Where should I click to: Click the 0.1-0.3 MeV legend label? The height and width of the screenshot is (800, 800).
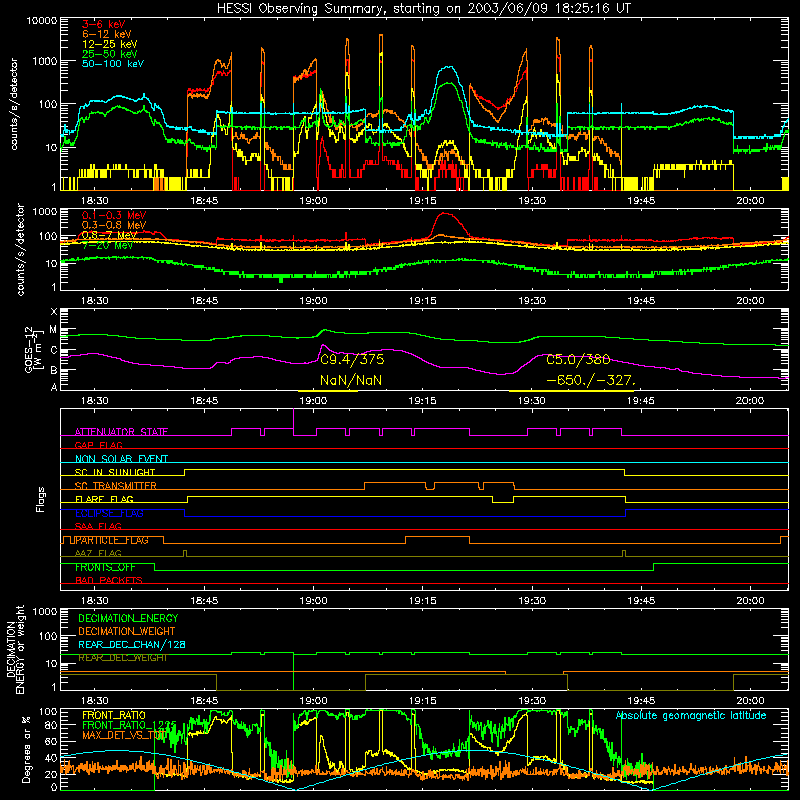click(114, 215)
